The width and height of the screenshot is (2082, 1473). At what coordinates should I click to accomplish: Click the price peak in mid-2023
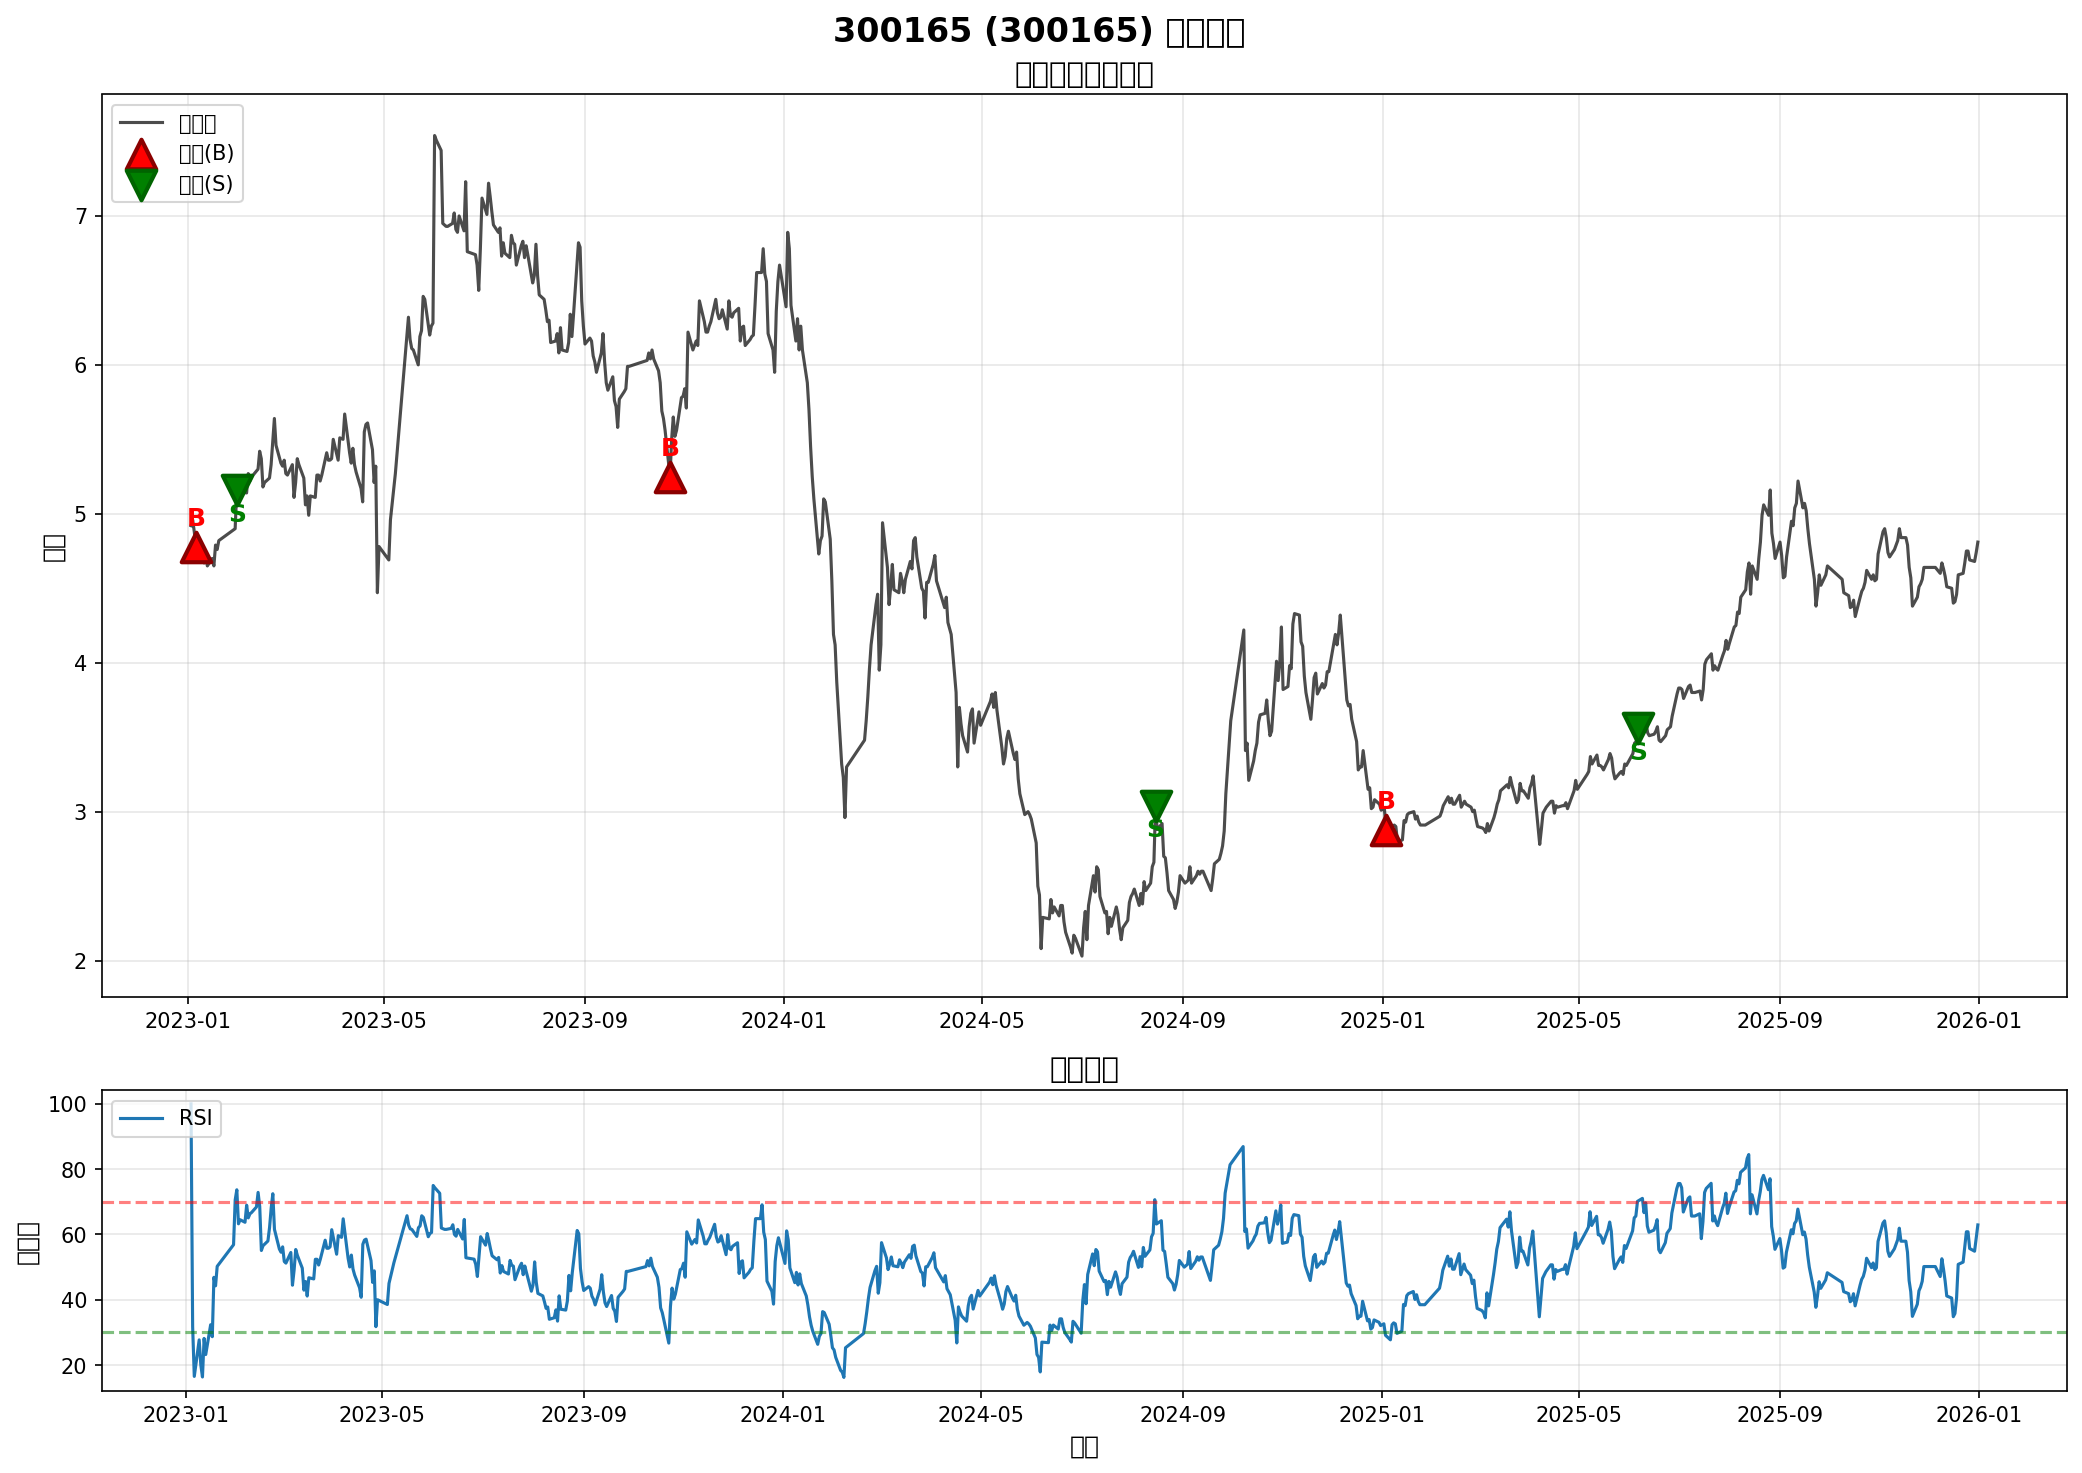434,136
